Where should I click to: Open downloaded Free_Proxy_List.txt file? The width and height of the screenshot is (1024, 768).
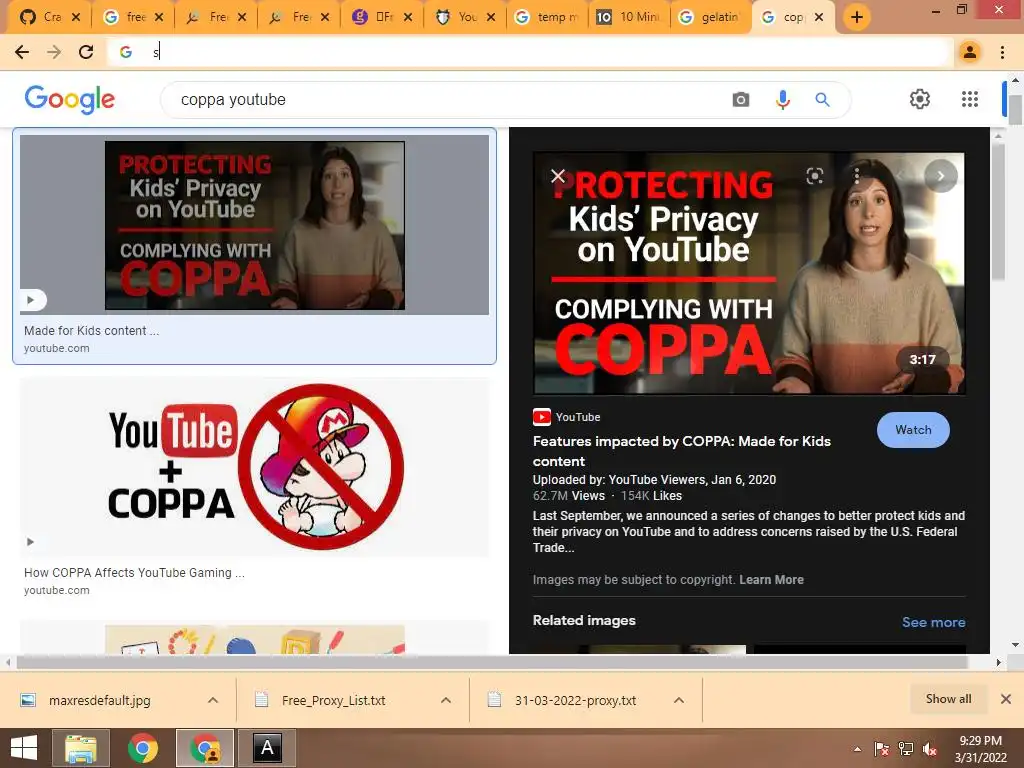pyautogui.click(x=333, y=700)
